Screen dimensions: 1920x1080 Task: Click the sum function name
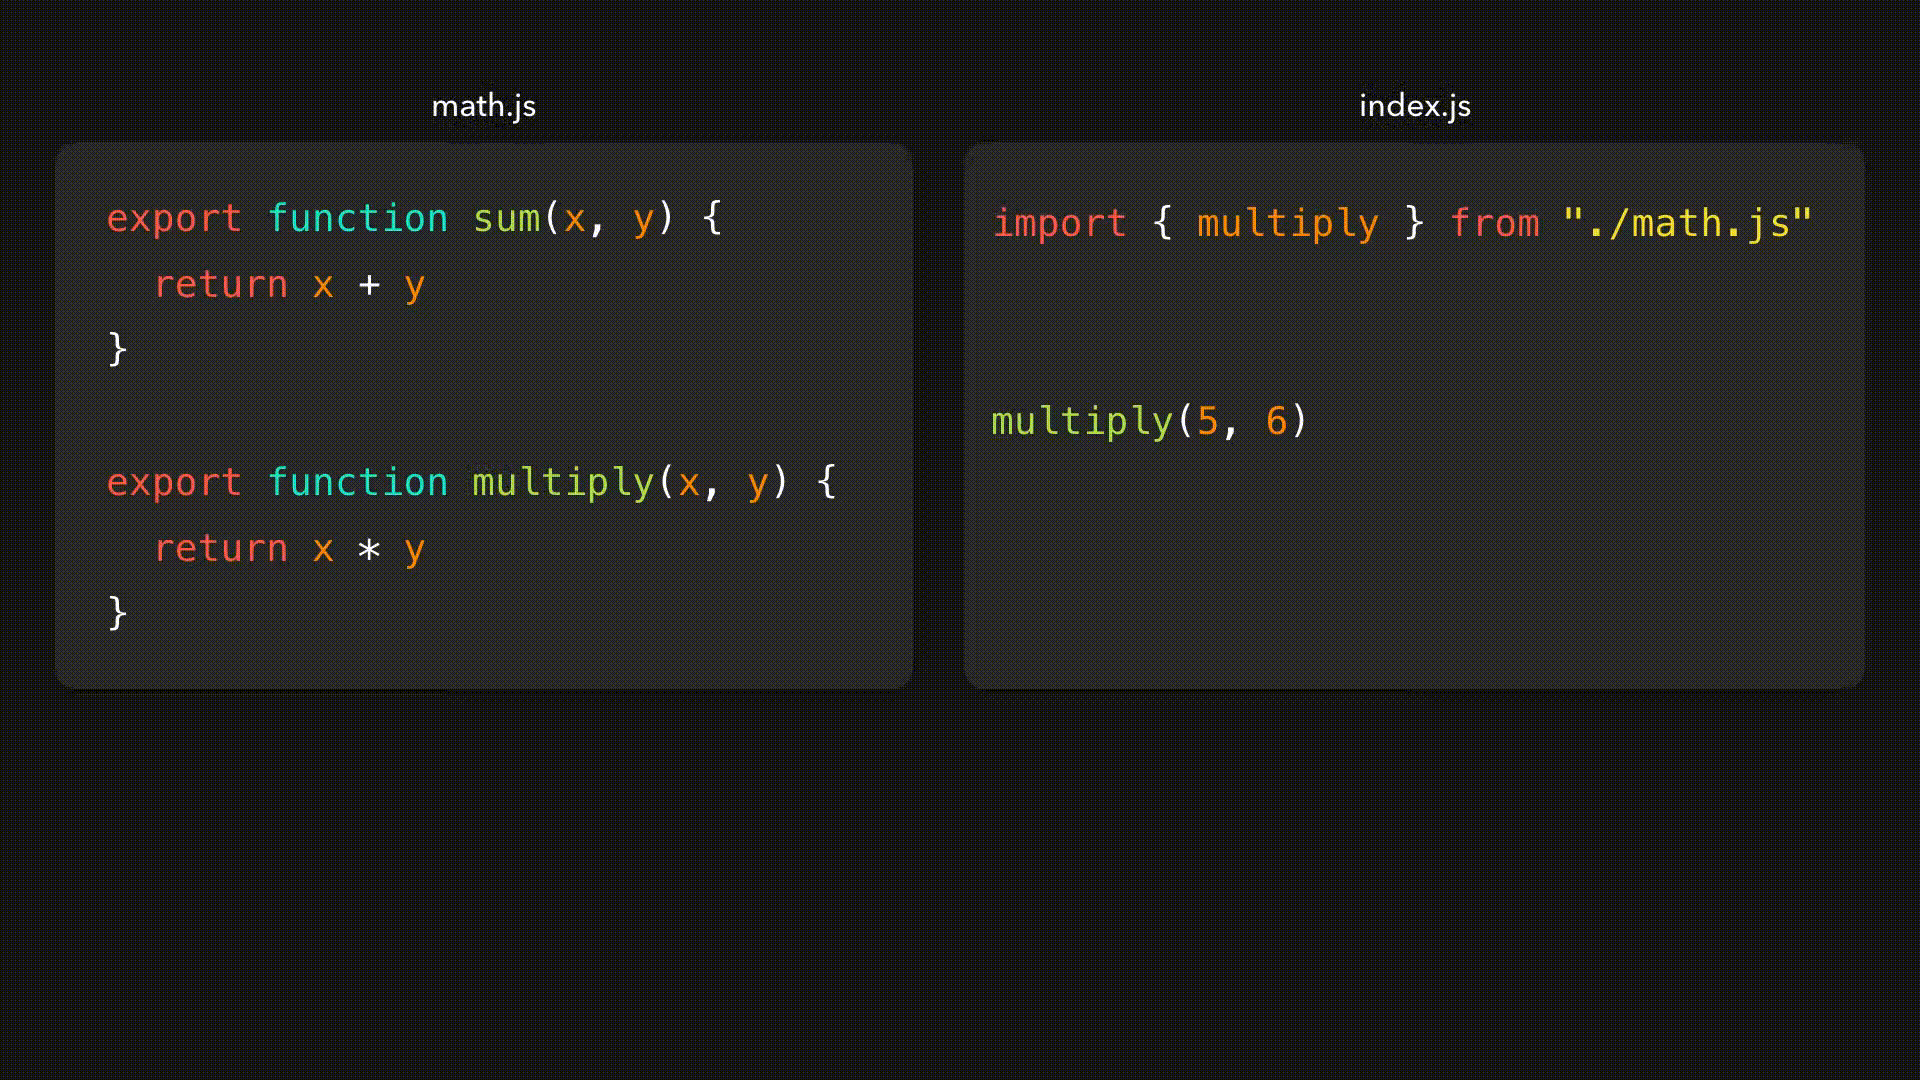(x=506, y=218)
